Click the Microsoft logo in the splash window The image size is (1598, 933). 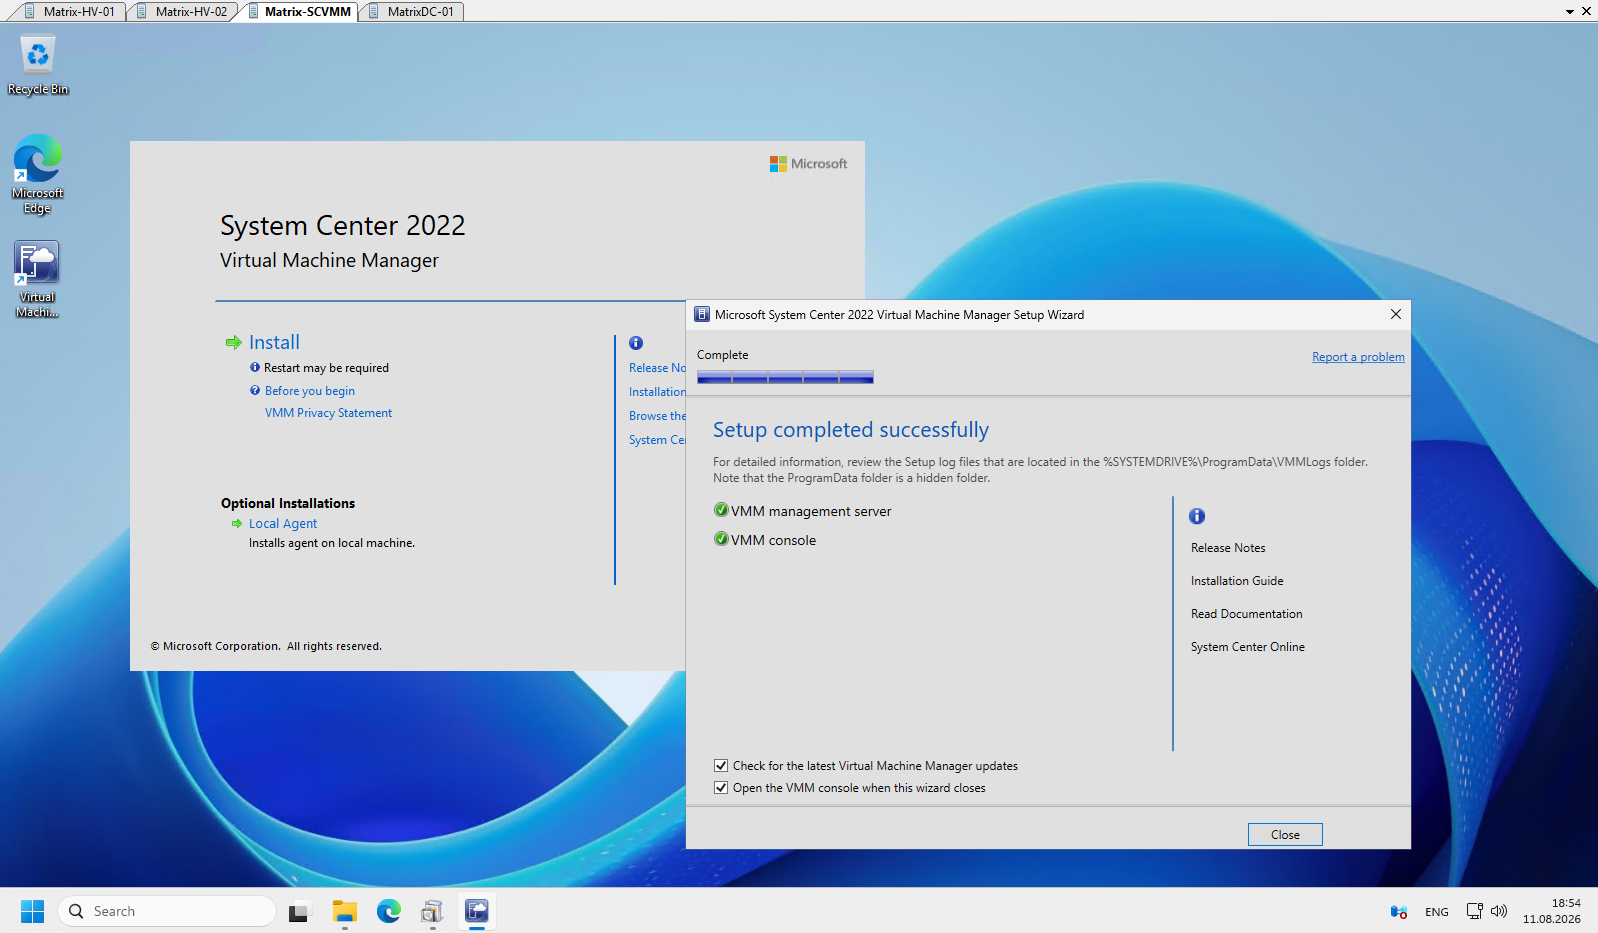pyautogui.click(x=808, y=164)
